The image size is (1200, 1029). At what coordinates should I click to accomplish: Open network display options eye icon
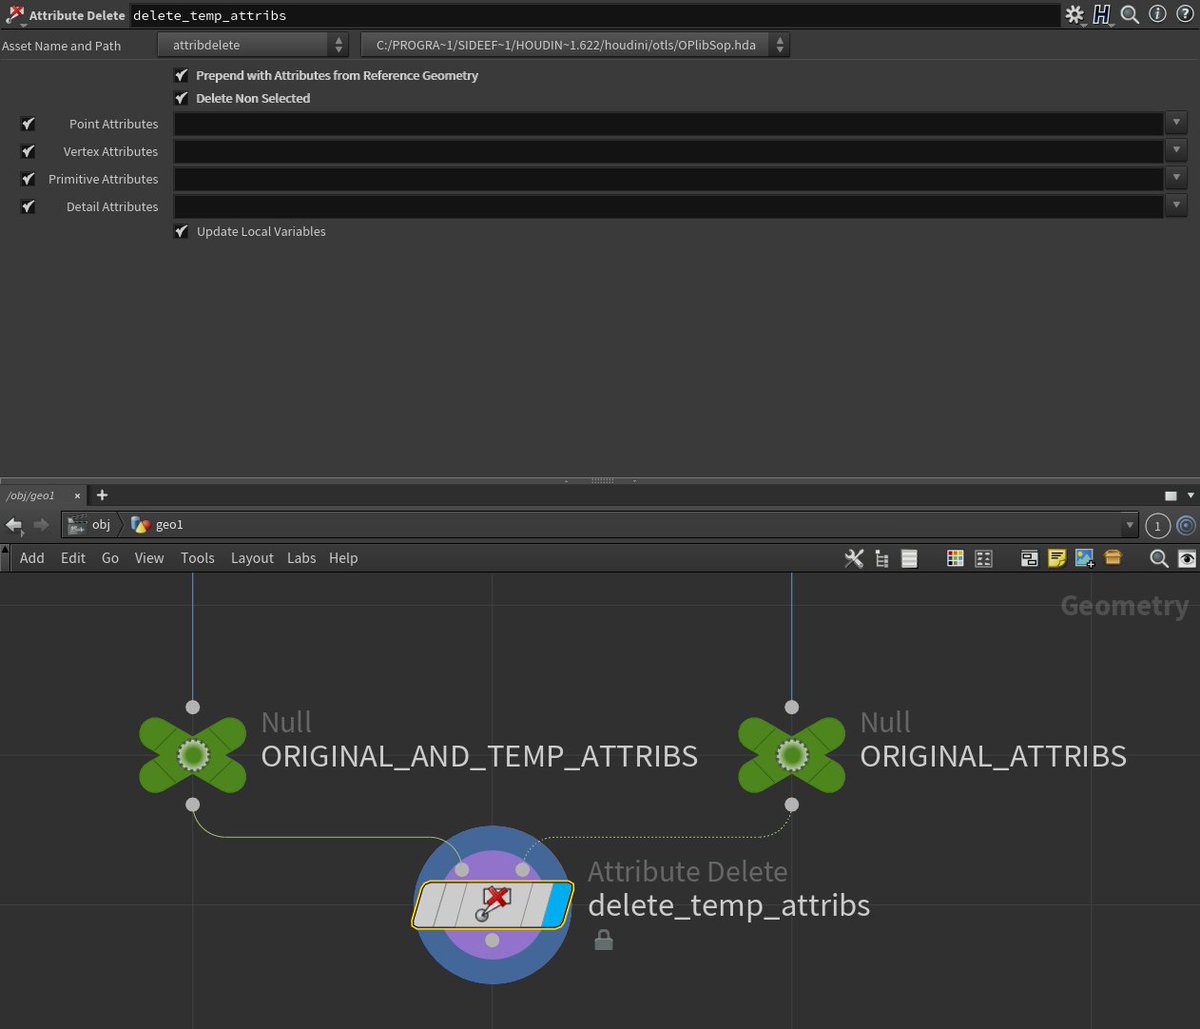1187,558
